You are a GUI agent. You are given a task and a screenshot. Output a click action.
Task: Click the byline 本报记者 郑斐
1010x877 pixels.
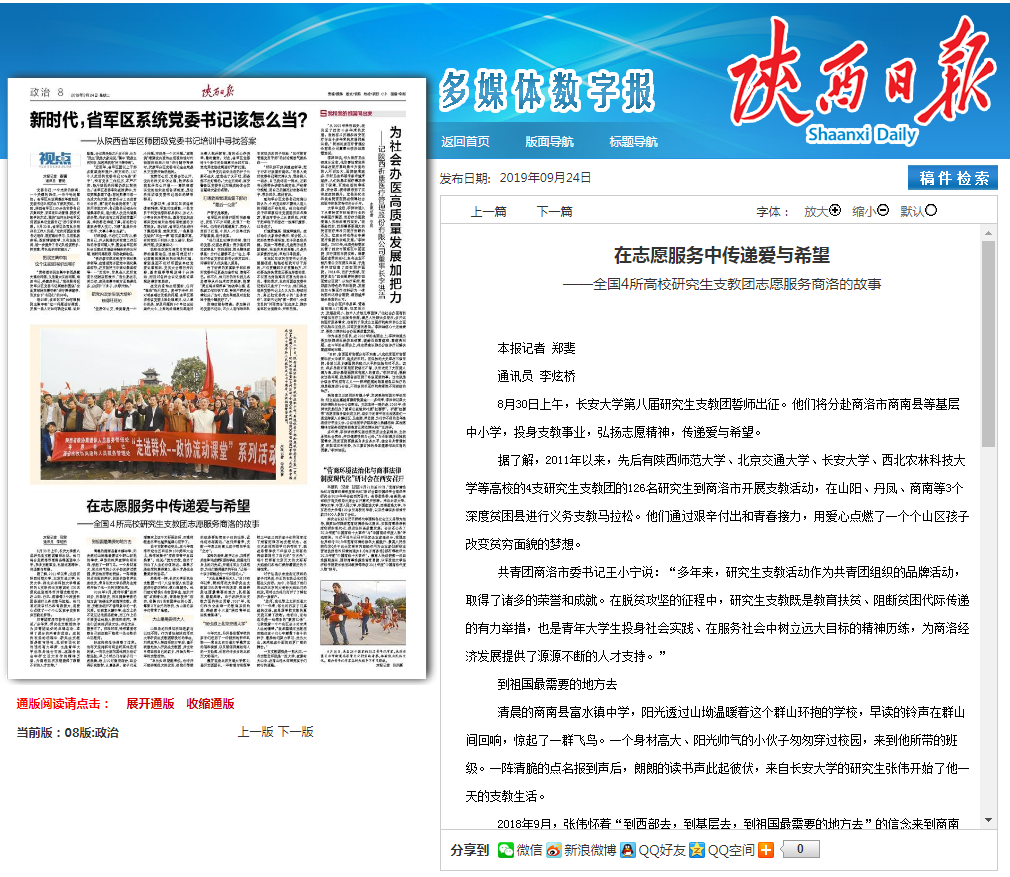(537, 348)
